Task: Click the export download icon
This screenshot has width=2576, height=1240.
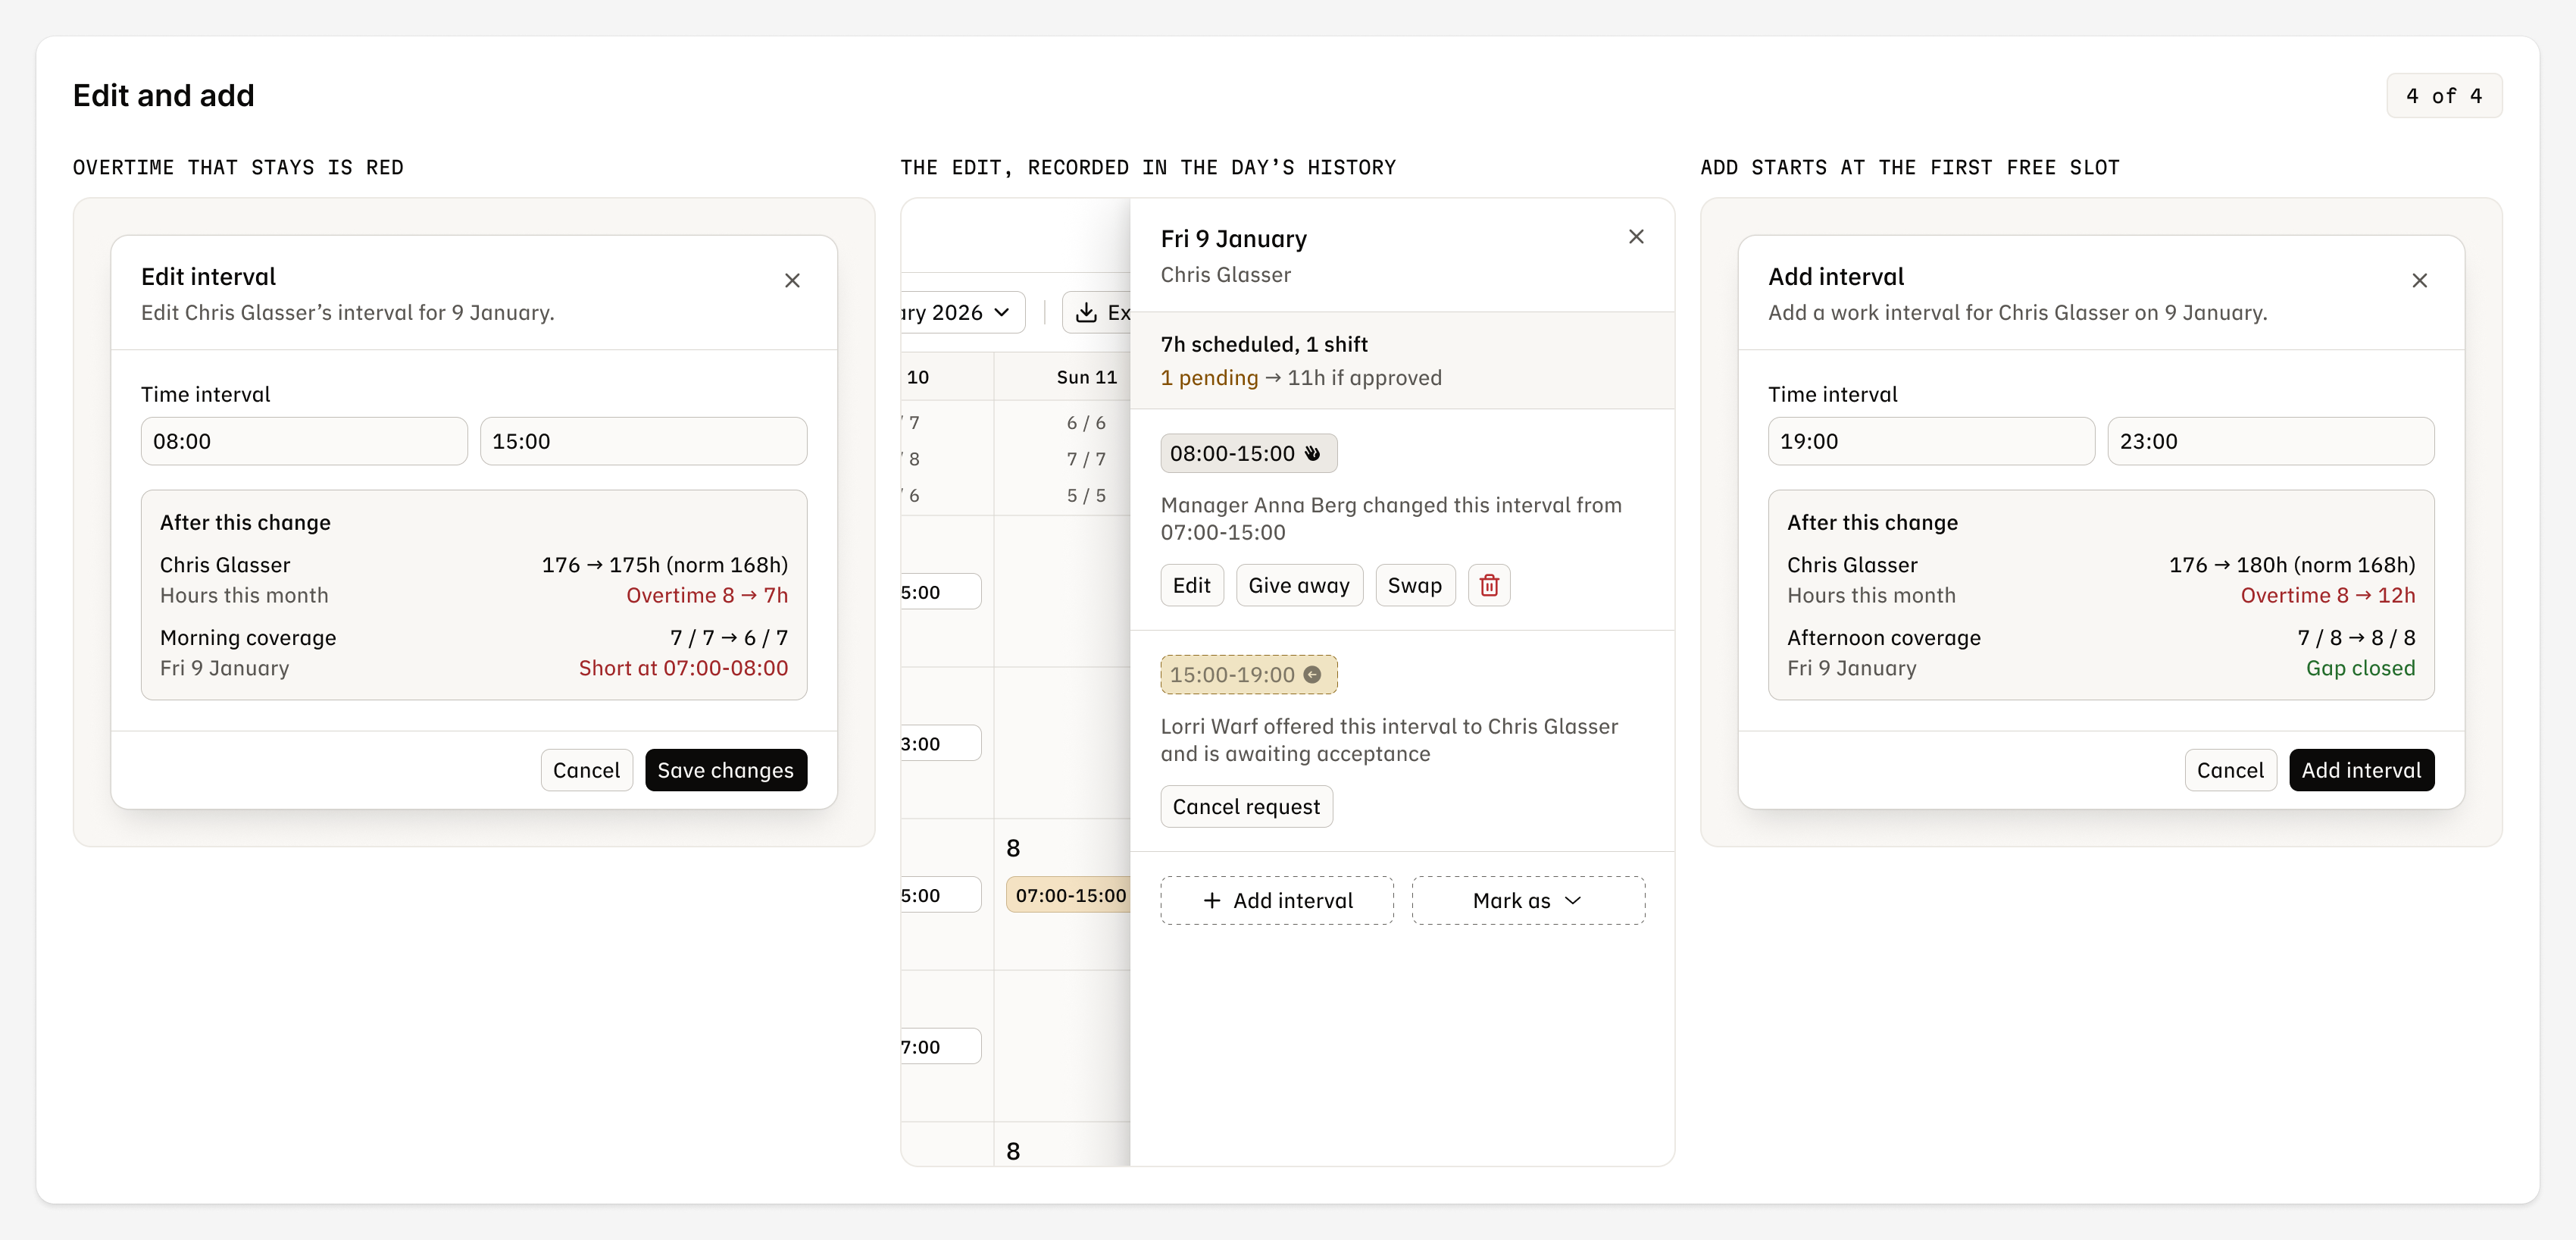Action: coord(1086,313)
